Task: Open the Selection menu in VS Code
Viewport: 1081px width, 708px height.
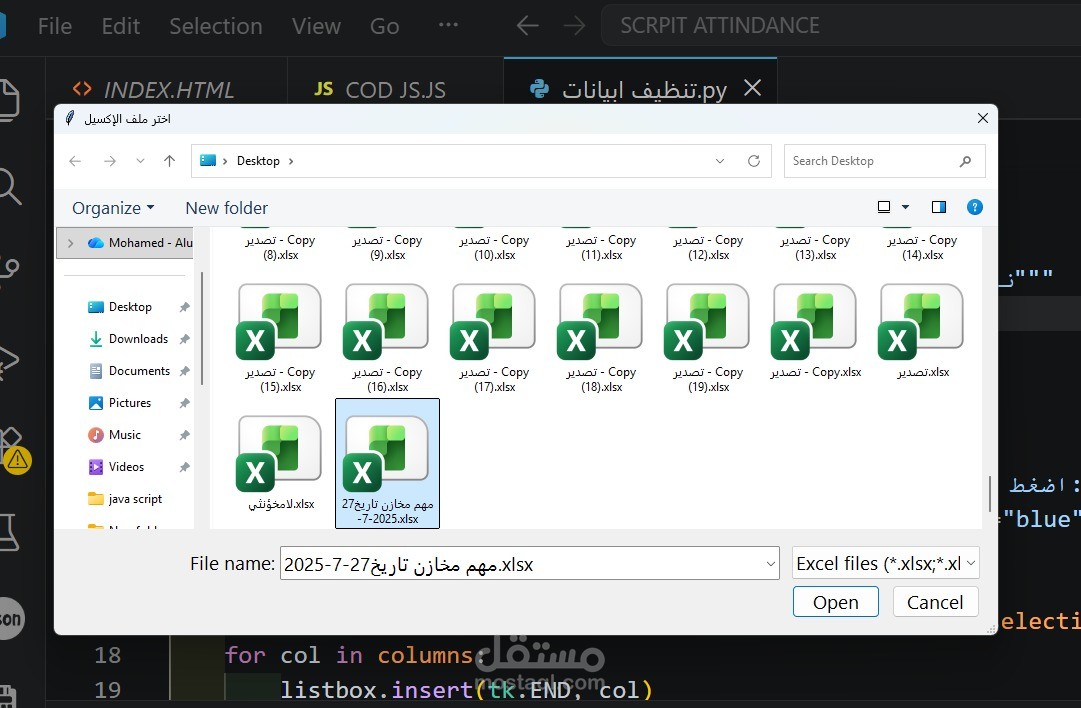Action: [216, 26]
